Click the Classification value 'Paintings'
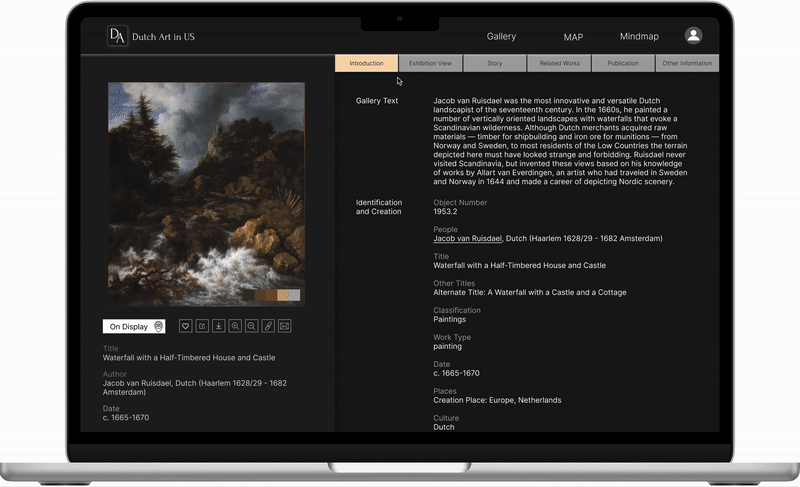Viewport: 800px width, 487px height. pyautogui.click(x=449, y=319)
